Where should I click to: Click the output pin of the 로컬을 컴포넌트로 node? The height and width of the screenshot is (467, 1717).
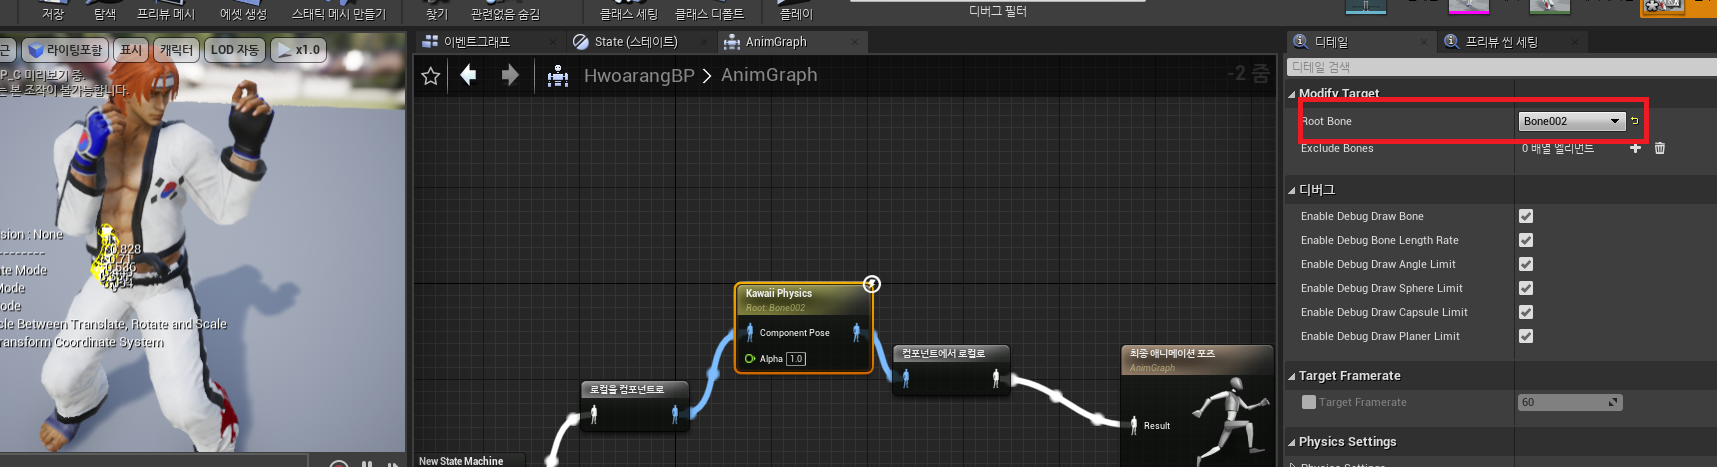[675, 413]
